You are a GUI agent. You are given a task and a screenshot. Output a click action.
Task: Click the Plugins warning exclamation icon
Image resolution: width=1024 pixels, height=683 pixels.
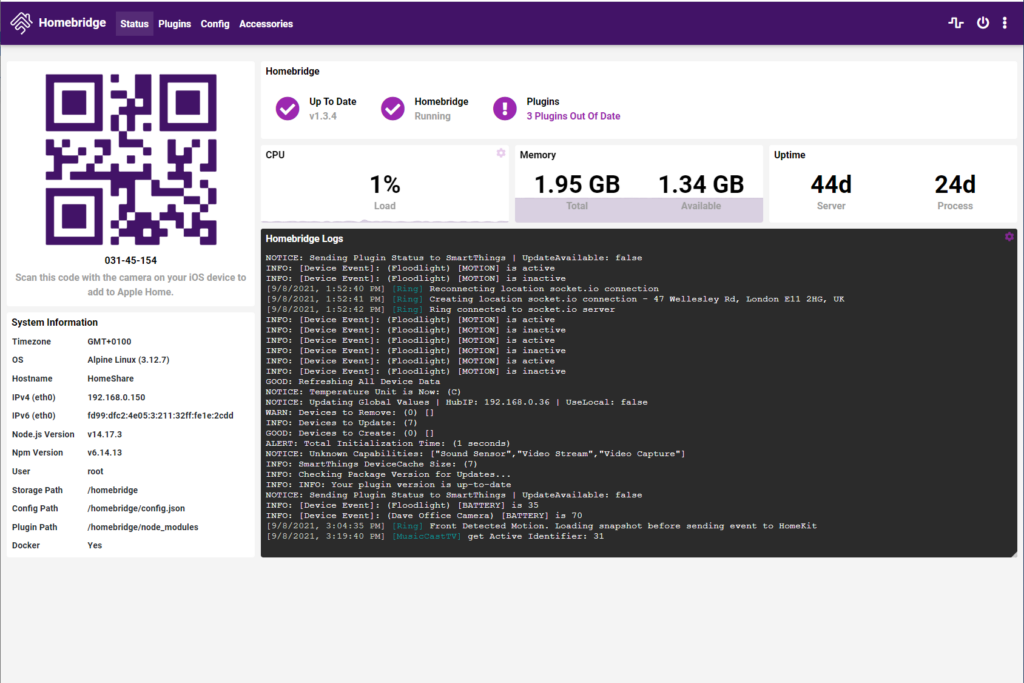coord(505,108)
